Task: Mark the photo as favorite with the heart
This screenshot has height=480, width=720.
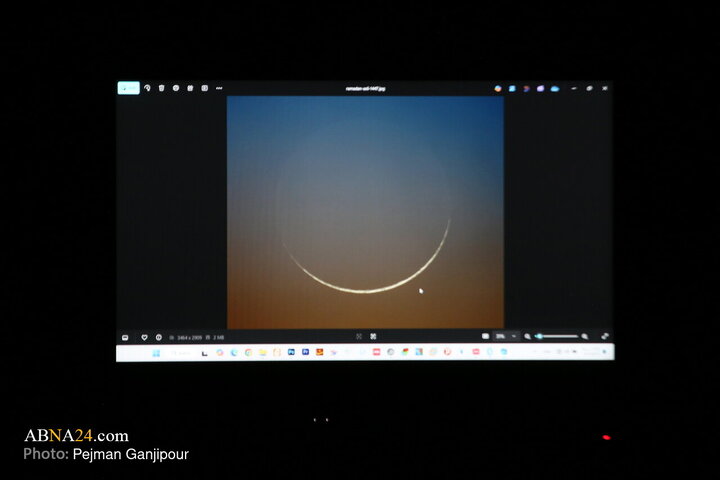Action: point(144,337)
